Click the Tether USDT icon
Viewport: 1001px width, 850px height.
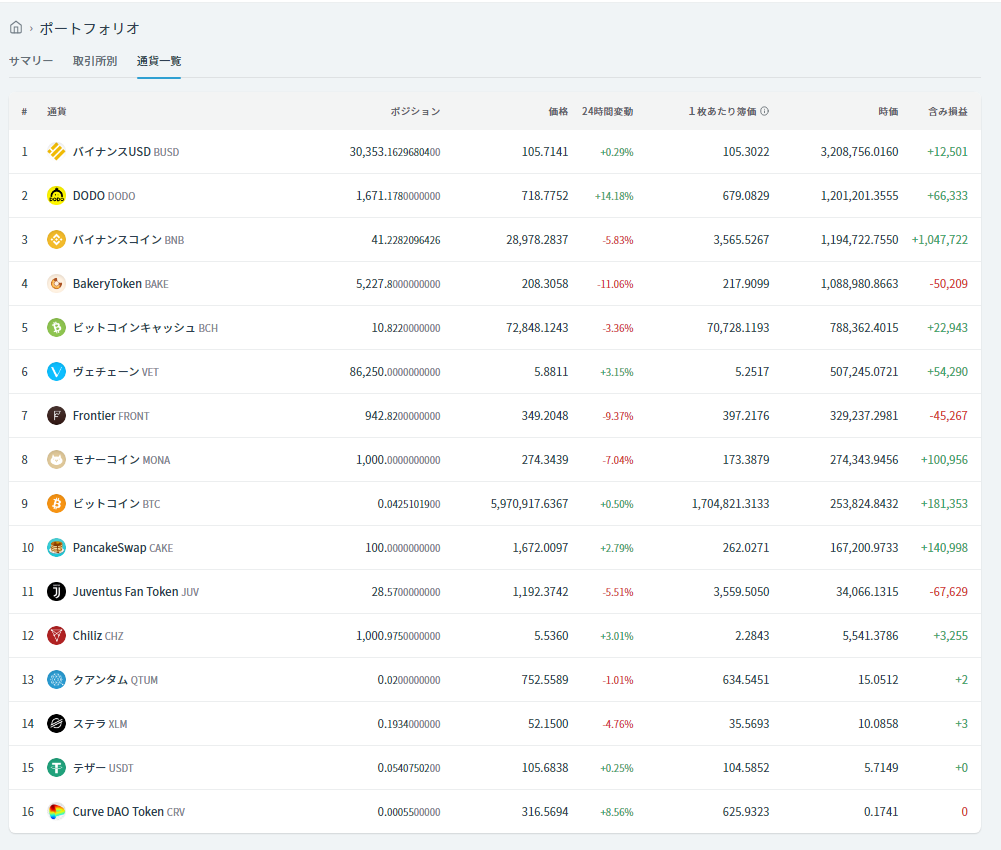[x=56, y=768]
